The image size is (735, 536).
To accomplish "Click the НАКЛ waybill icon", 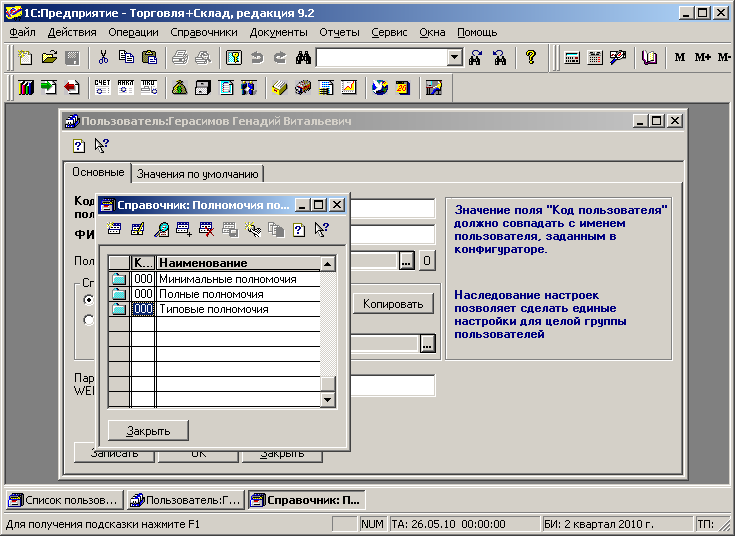I will pyautogui.click(x=126, y=87).
